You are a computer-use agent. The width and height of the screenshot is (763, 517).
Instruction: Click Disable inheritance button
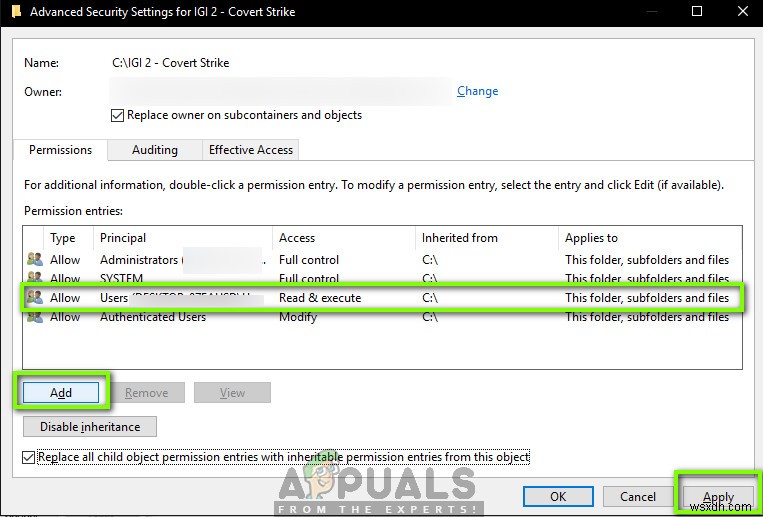click(90, 427)
